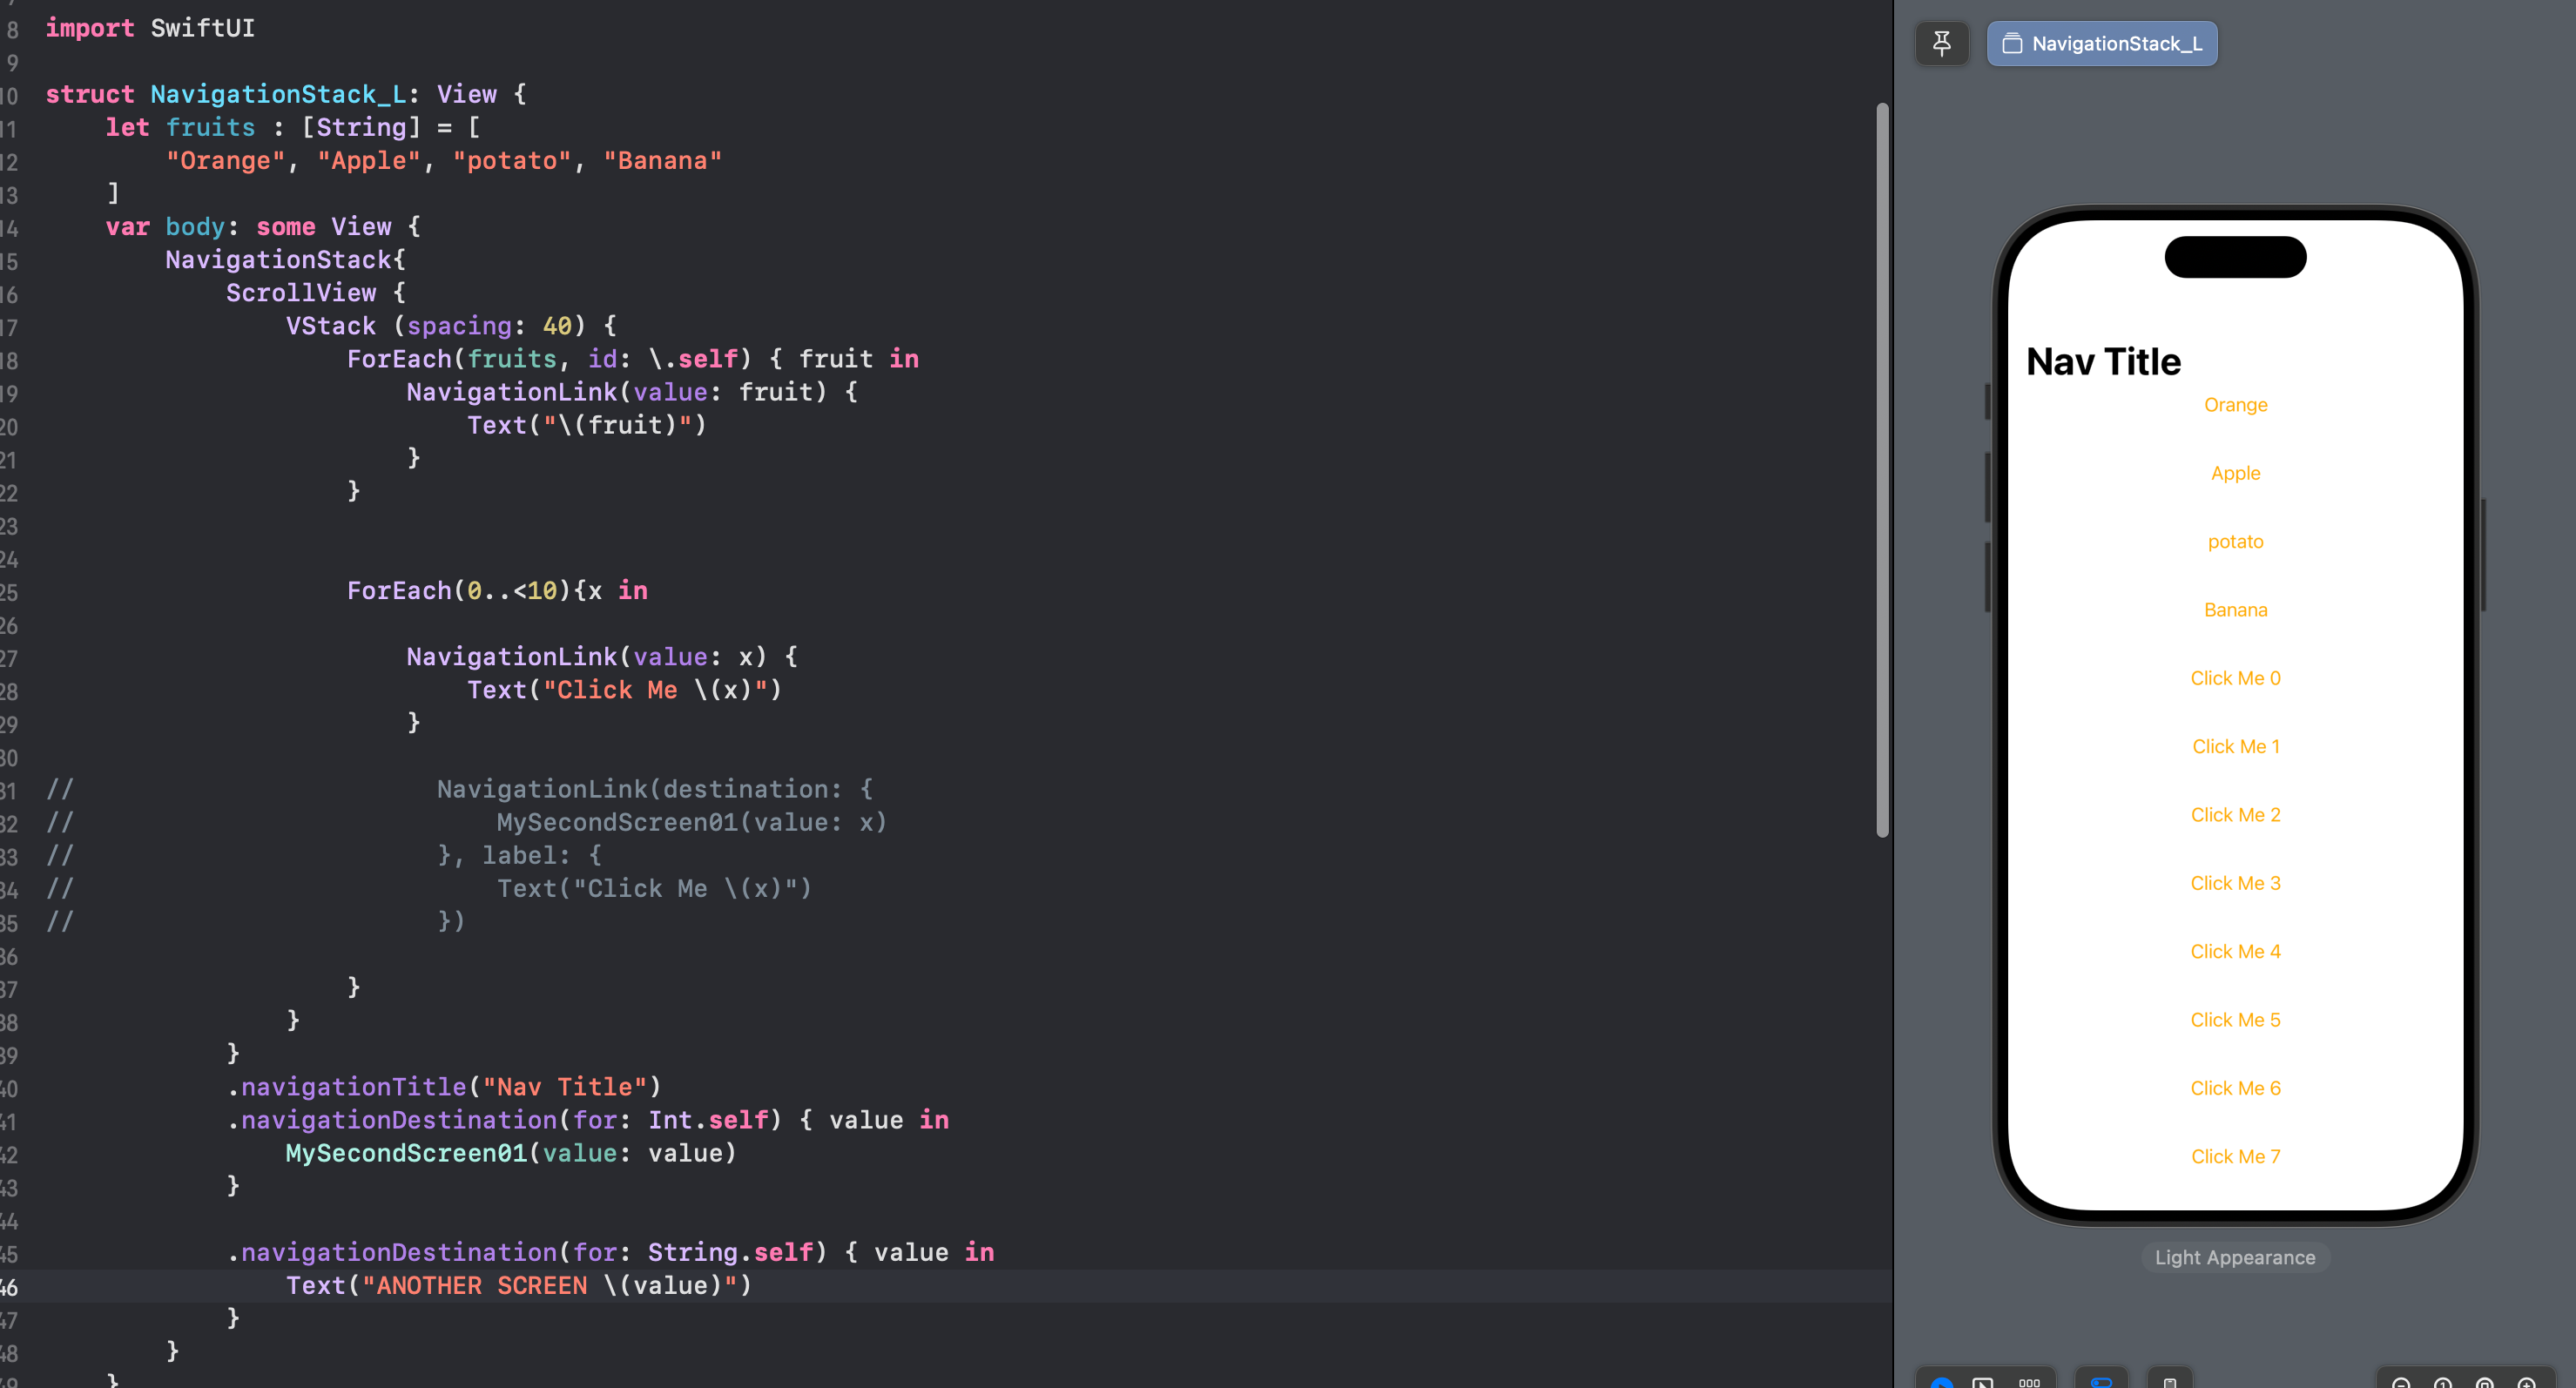Click Int.self in the navigationDestination line
This screenshot has width=2576, height=1388.
708,1120
